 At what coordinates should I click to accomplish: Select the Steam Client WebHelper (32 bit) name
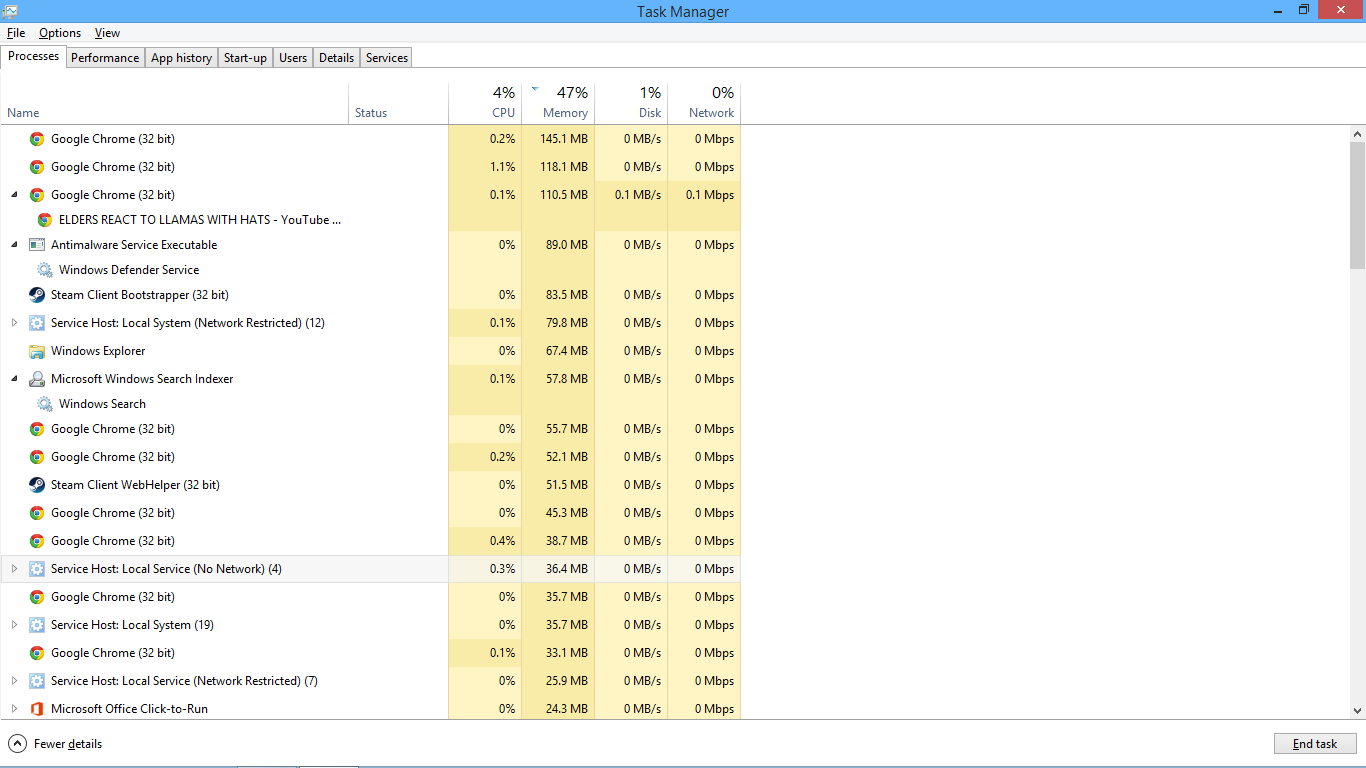tap(135, 485)
